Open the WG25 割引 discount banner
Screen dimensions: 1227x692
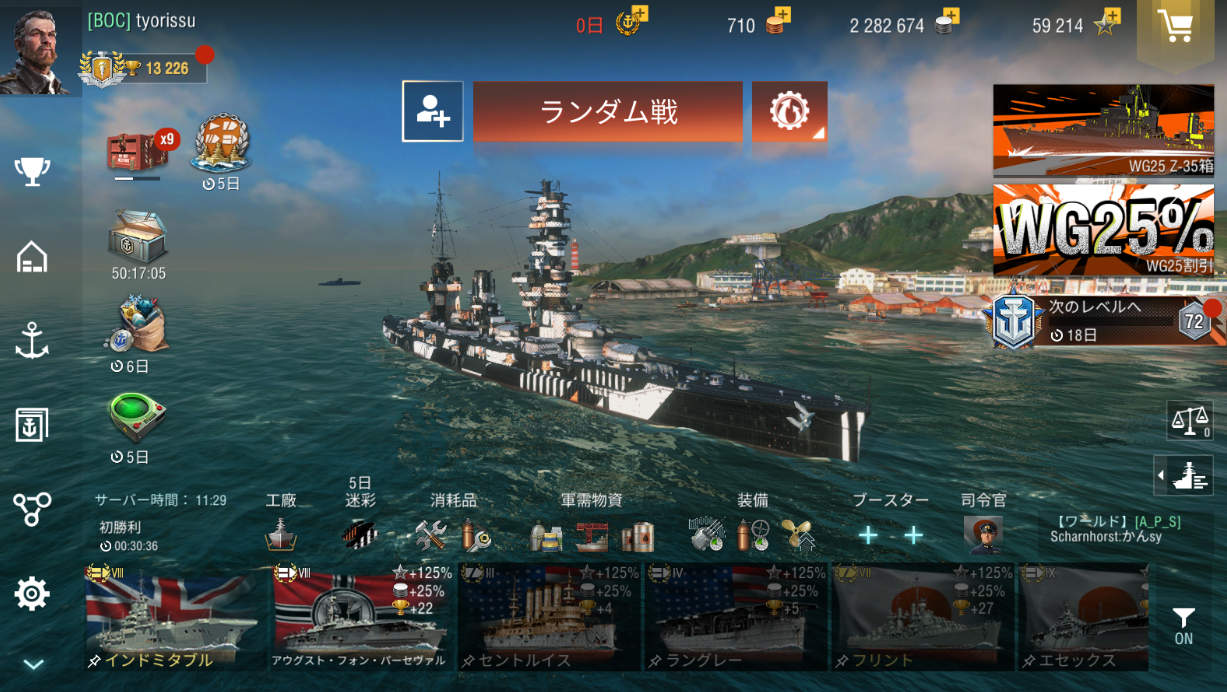[x=1104, y=230]
